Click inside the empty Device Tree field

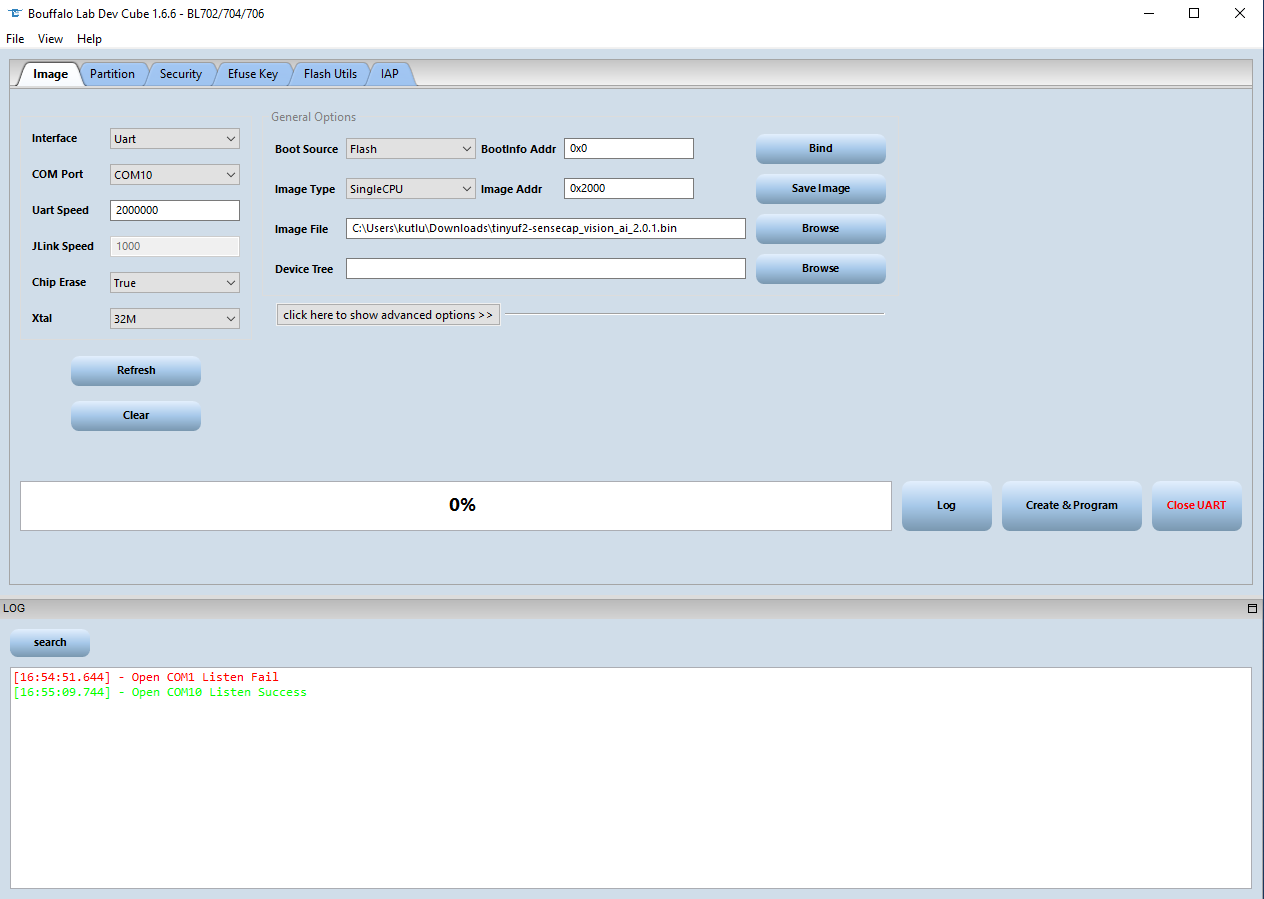[545, 268]
